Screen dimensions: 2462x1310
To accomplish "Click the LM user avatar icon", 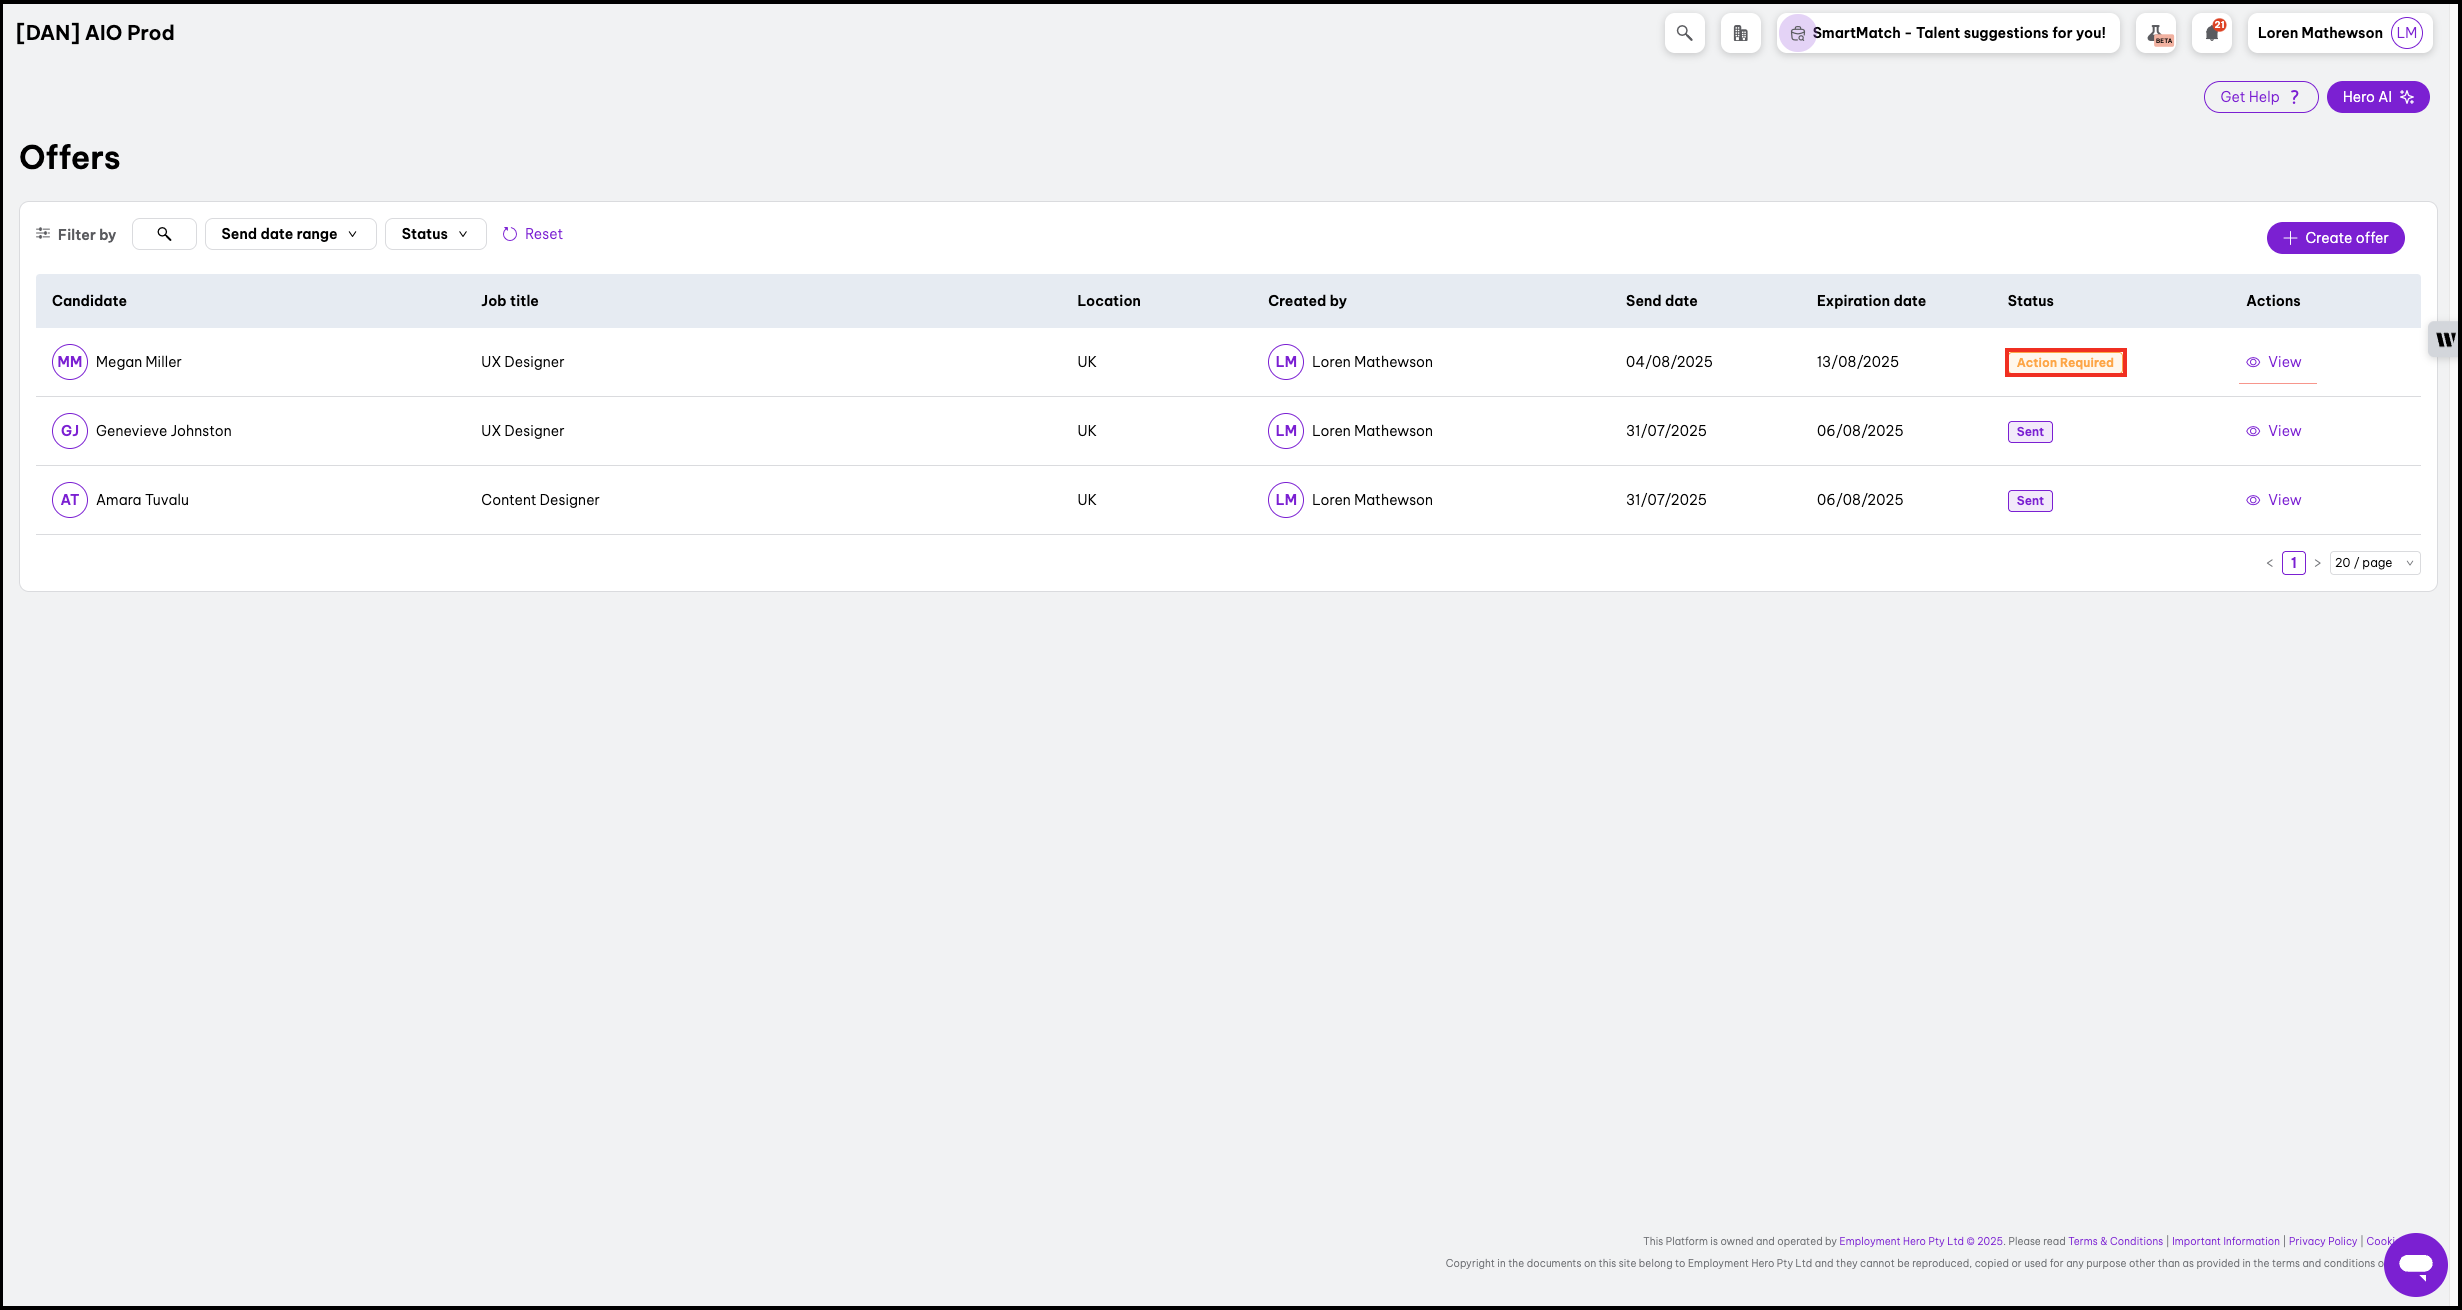I will tap(2406, 33).
